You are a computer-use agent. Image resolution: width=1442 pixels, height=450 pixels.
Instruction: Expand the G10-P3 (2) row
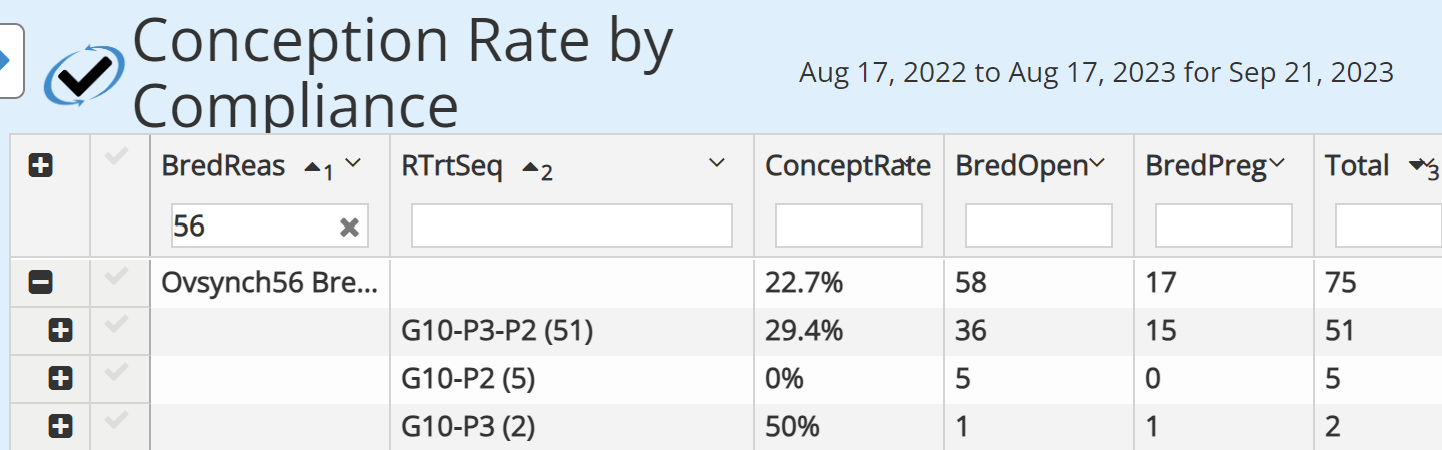[x=60, y=427]
